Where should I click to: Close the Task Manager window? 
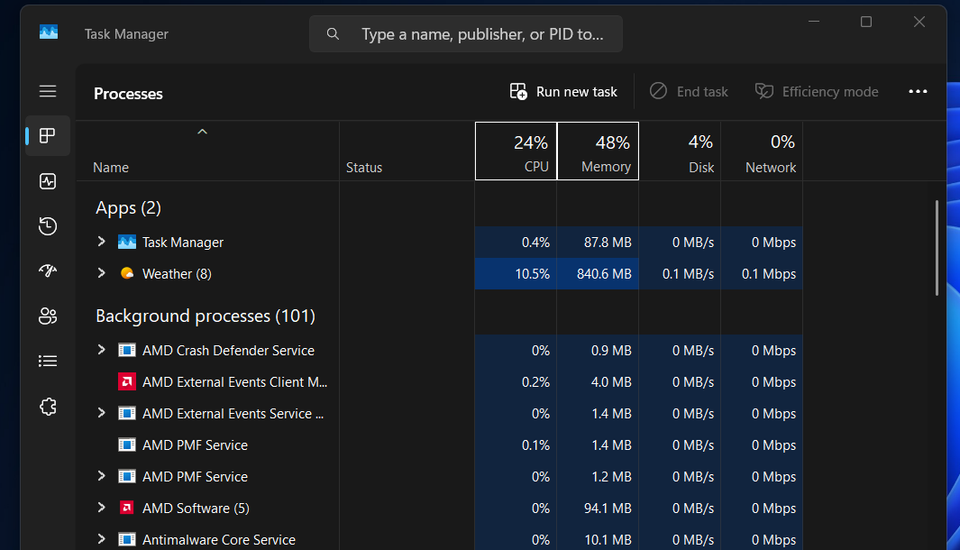(919, 22)
